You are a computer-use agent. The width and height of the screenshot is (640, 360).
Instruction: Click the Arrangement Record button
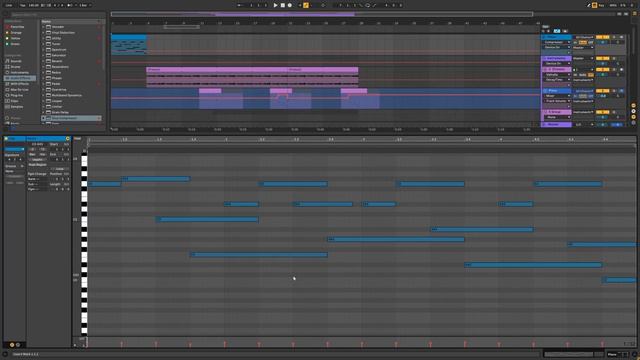pyautogui.click(x=290, y=5)
